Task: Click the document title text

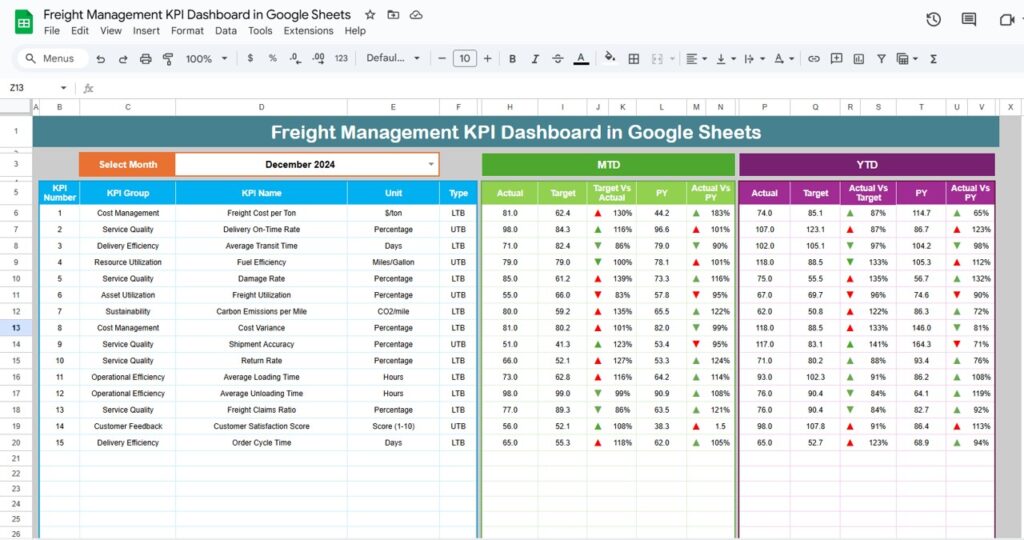Action: coord(197,14)
